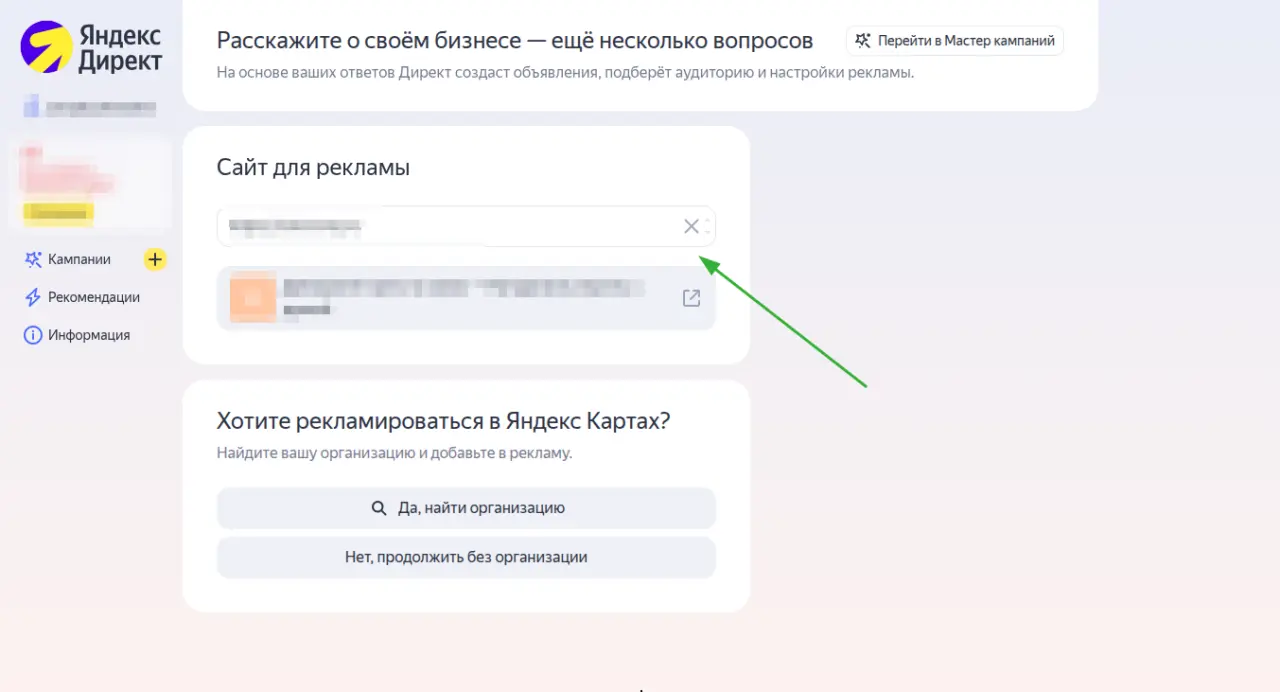Add a new campaign with yellow plus
This screenshot has width=1280, height=692.
tap(154, 260)
